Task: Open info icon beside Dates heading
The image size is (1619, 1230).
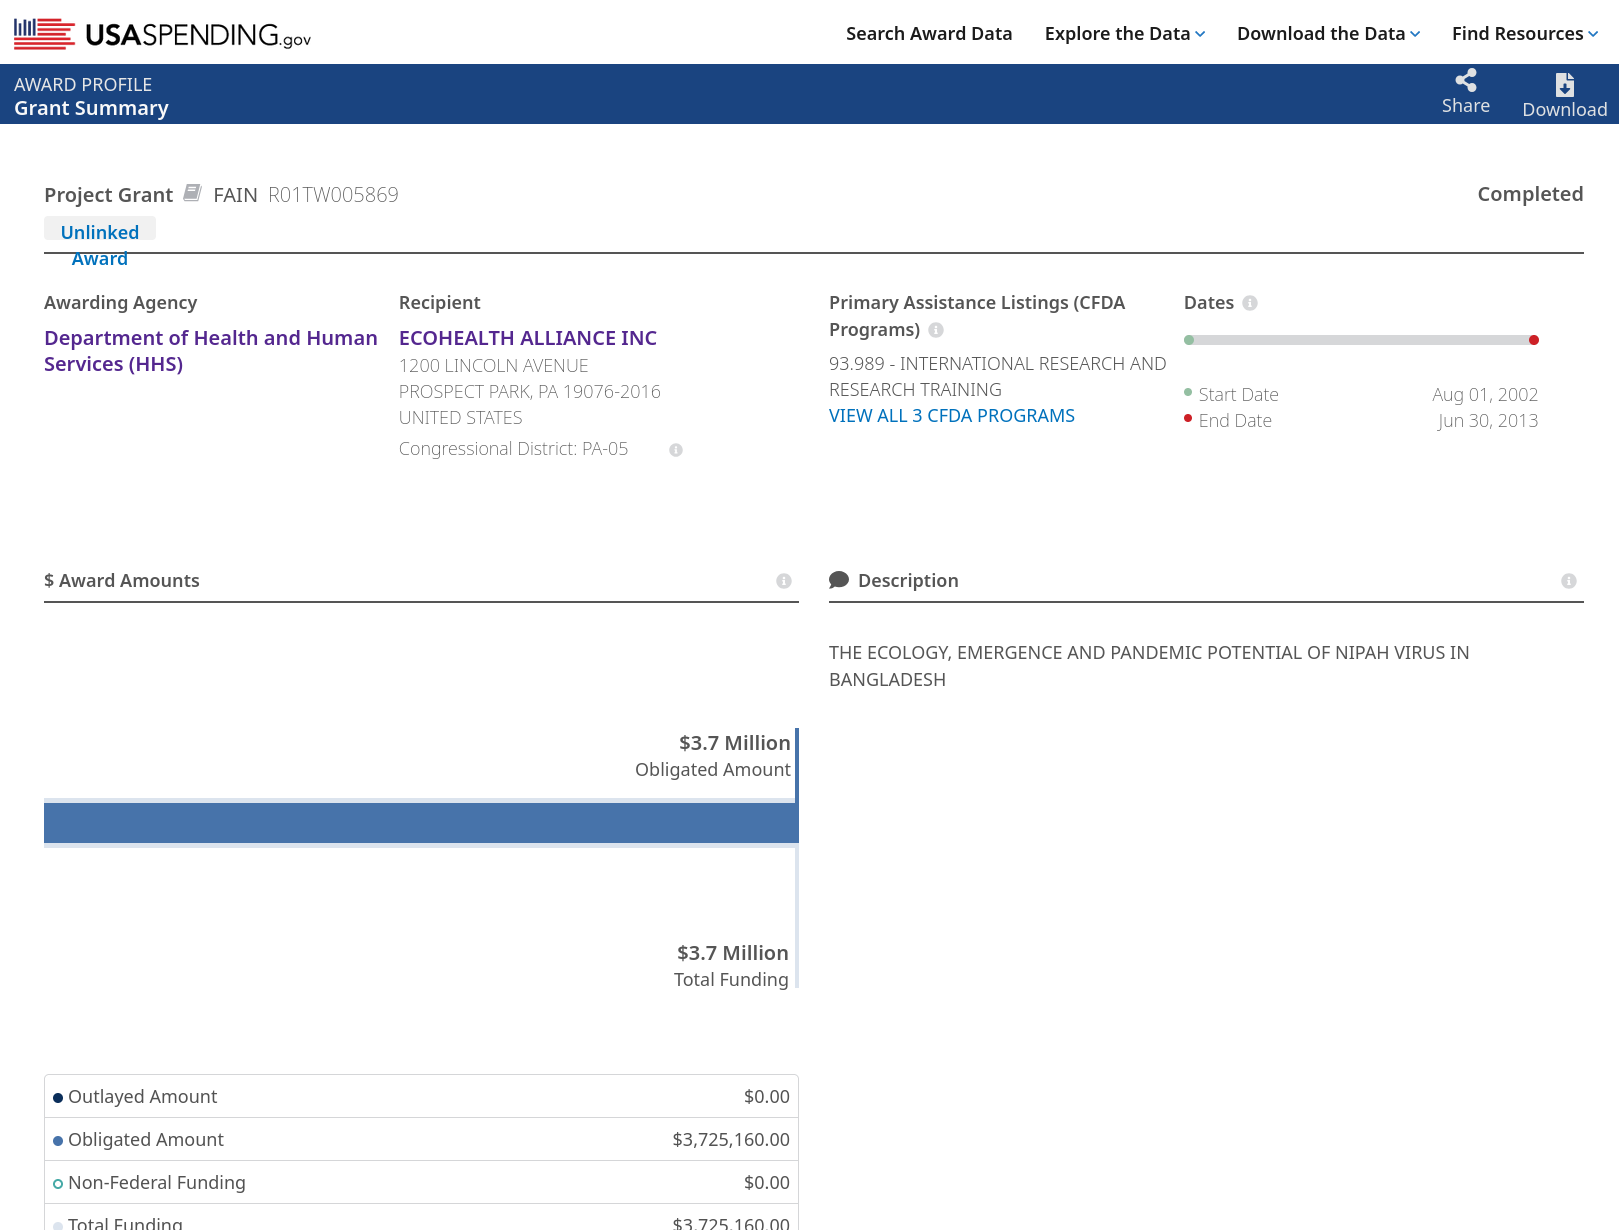Action: (x=1250, y=303)
